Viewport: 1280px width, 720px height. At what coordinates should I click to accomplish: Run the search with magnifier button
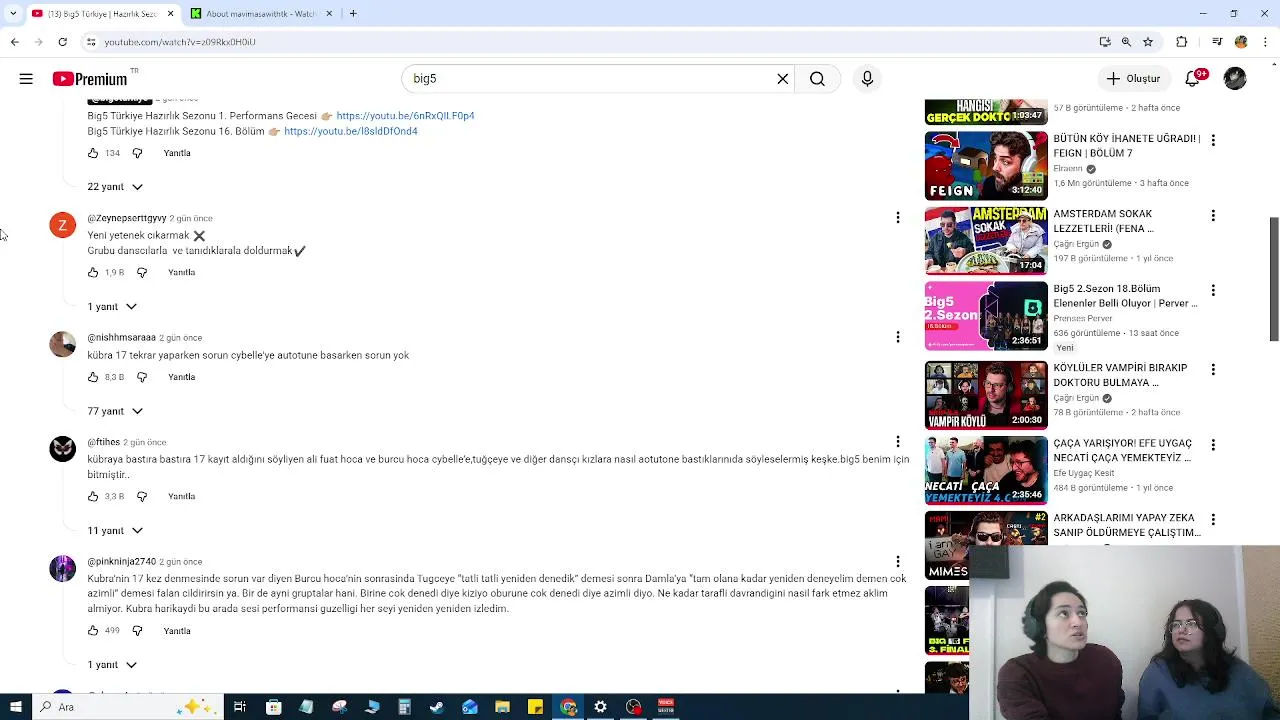pos(817,79)
